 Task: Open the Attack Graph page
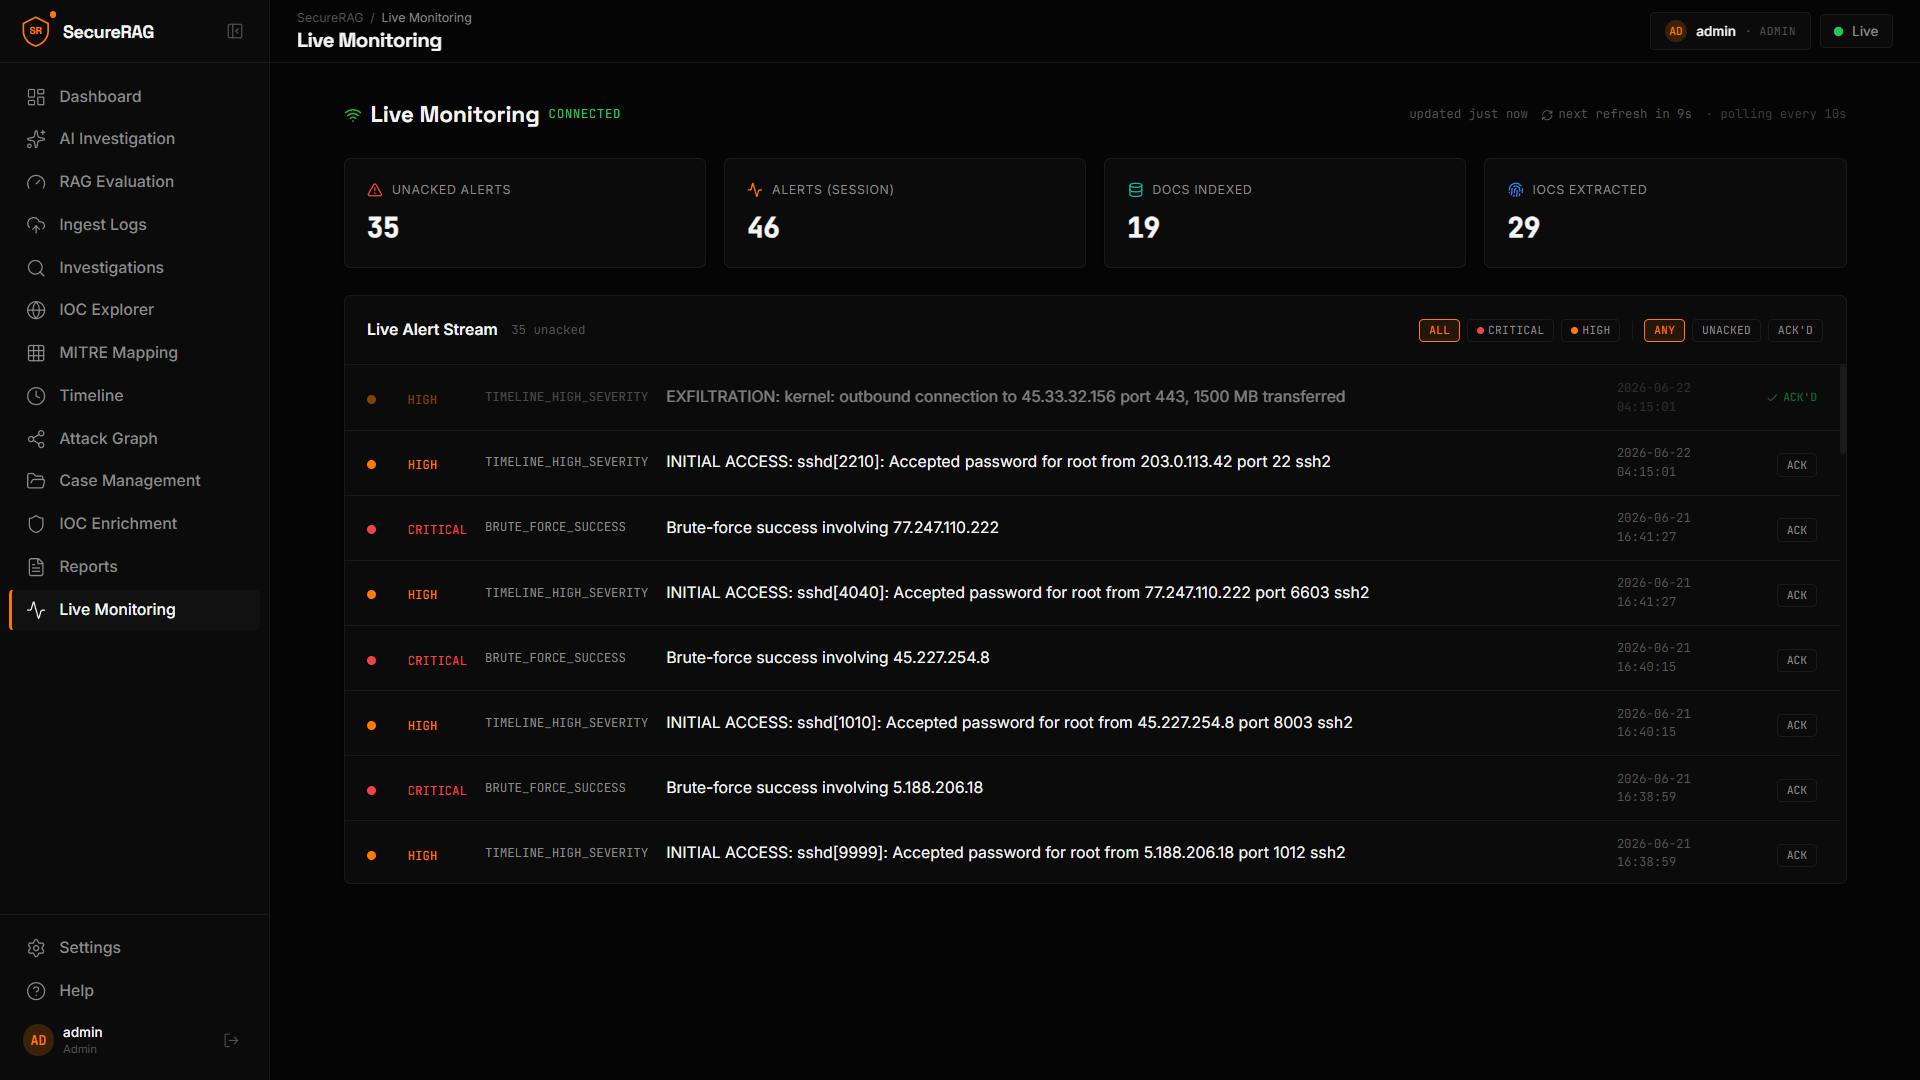tap(134, 439)
